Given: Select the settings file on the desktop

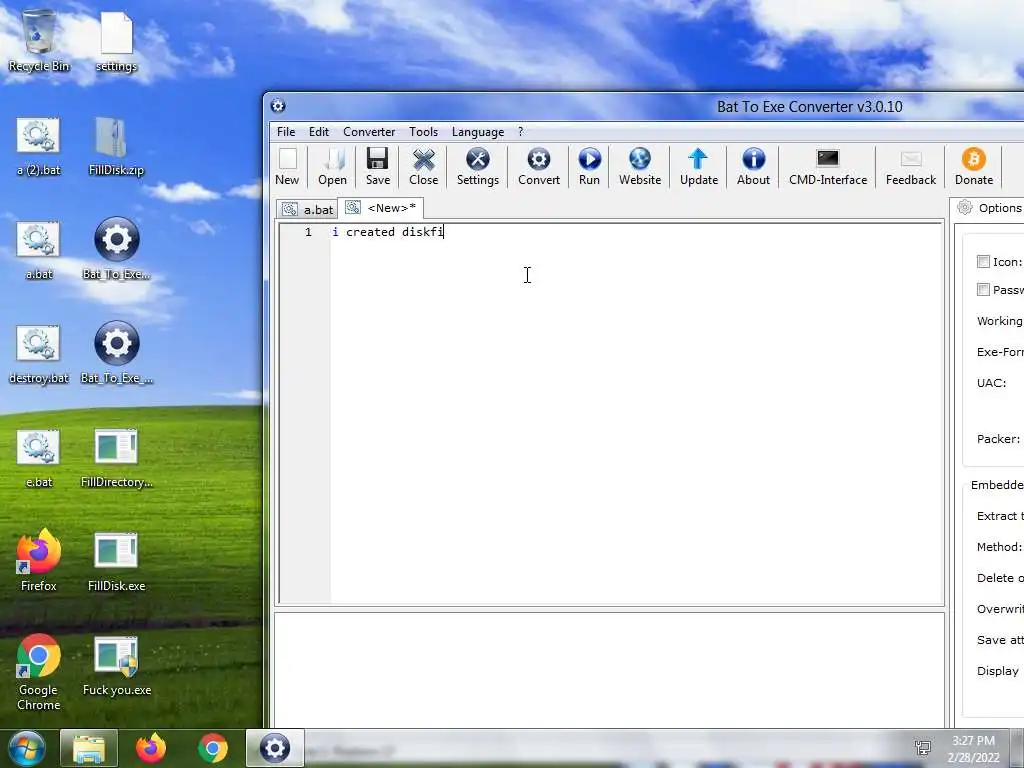Looking at the screenshot, I should click(116, 40).
